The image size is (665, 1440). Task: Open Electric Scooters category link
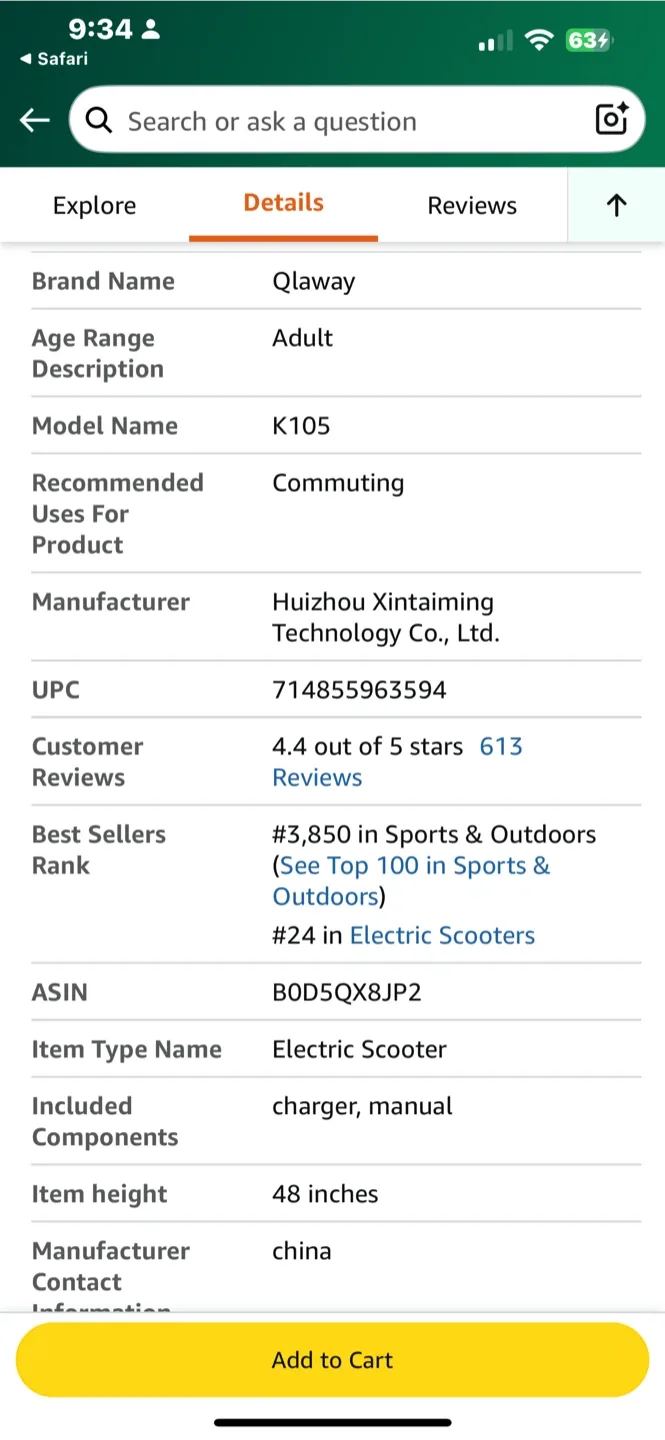pos(442,936)
